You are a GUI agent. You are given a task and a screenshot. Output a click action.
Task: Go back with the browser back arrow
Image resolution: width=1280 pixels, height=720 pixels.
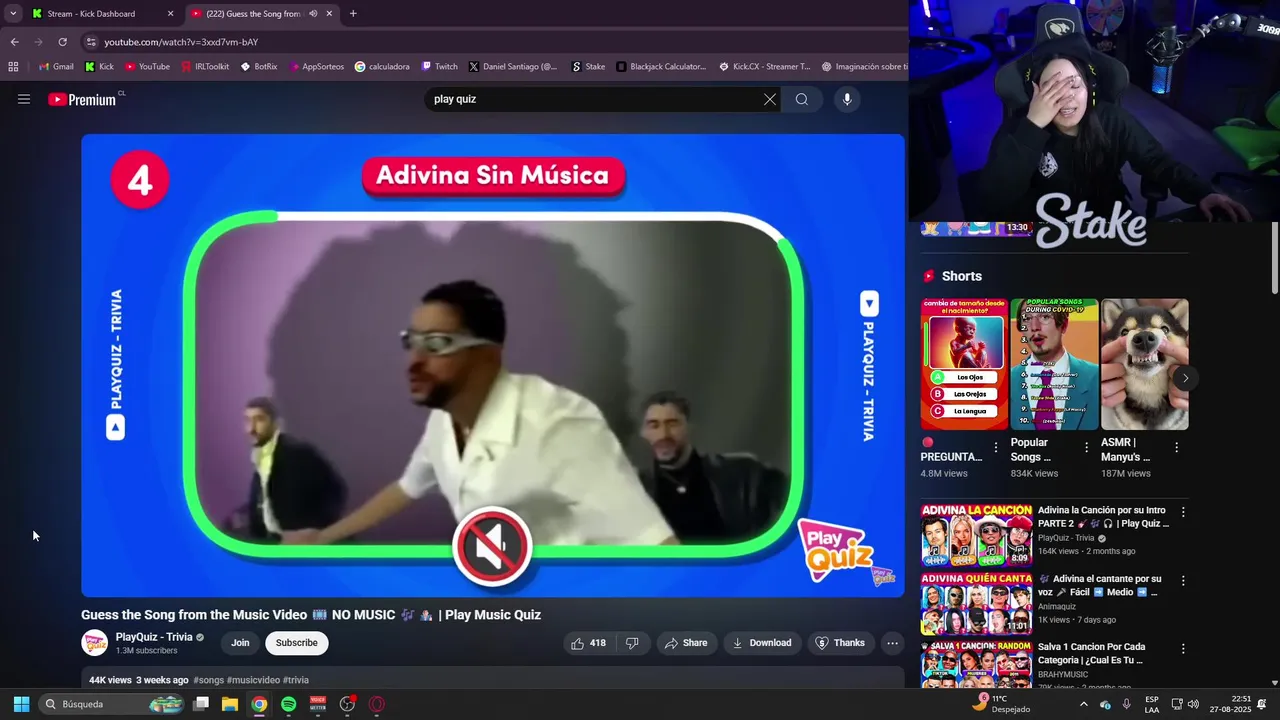tap(14, 42)
